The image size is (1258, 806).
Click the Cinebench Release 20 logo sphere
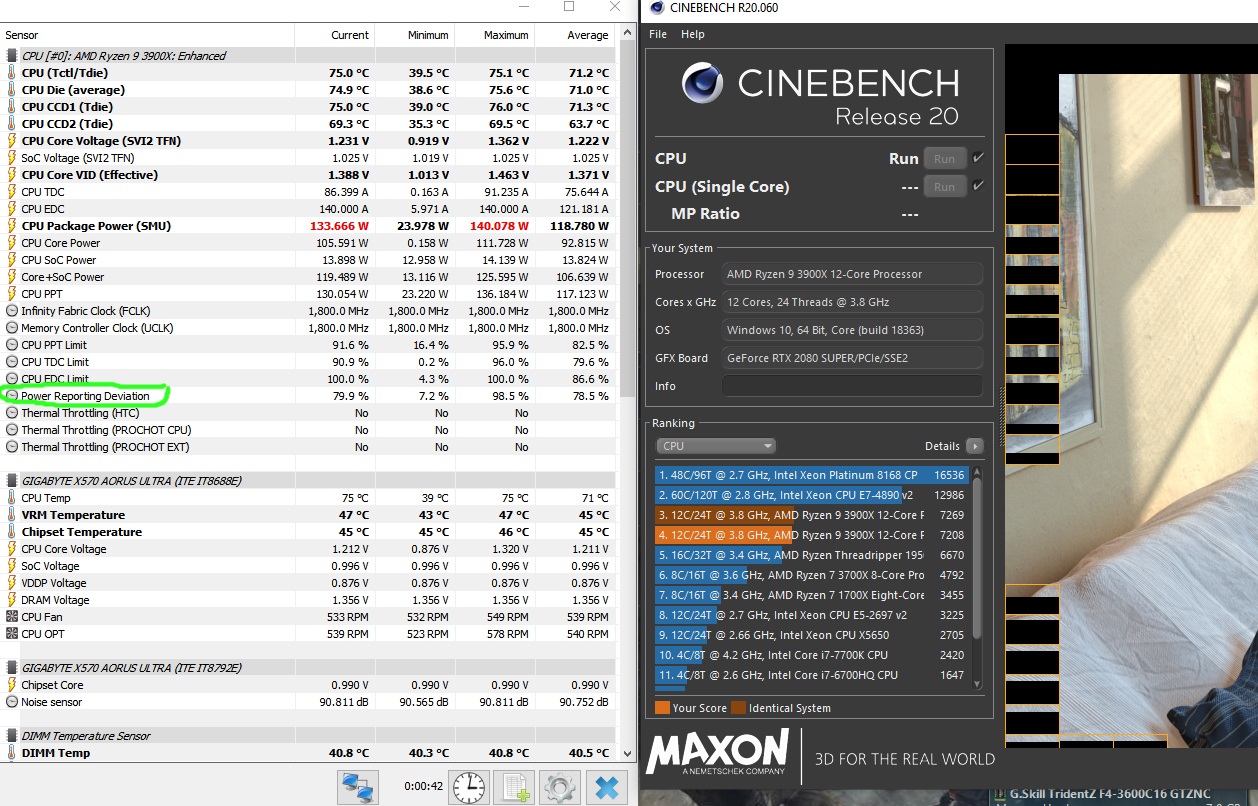[x=702, y=83]
